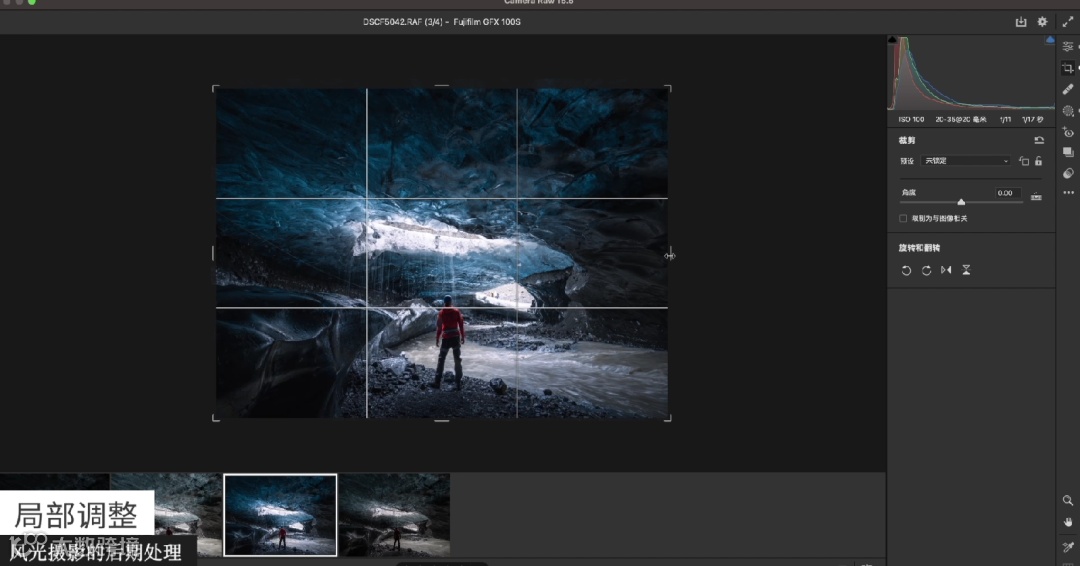Viewport: 1080px width, 566px height.
Task: Click the crop box top-right corner handle
Action: click(x=667, y=89)
